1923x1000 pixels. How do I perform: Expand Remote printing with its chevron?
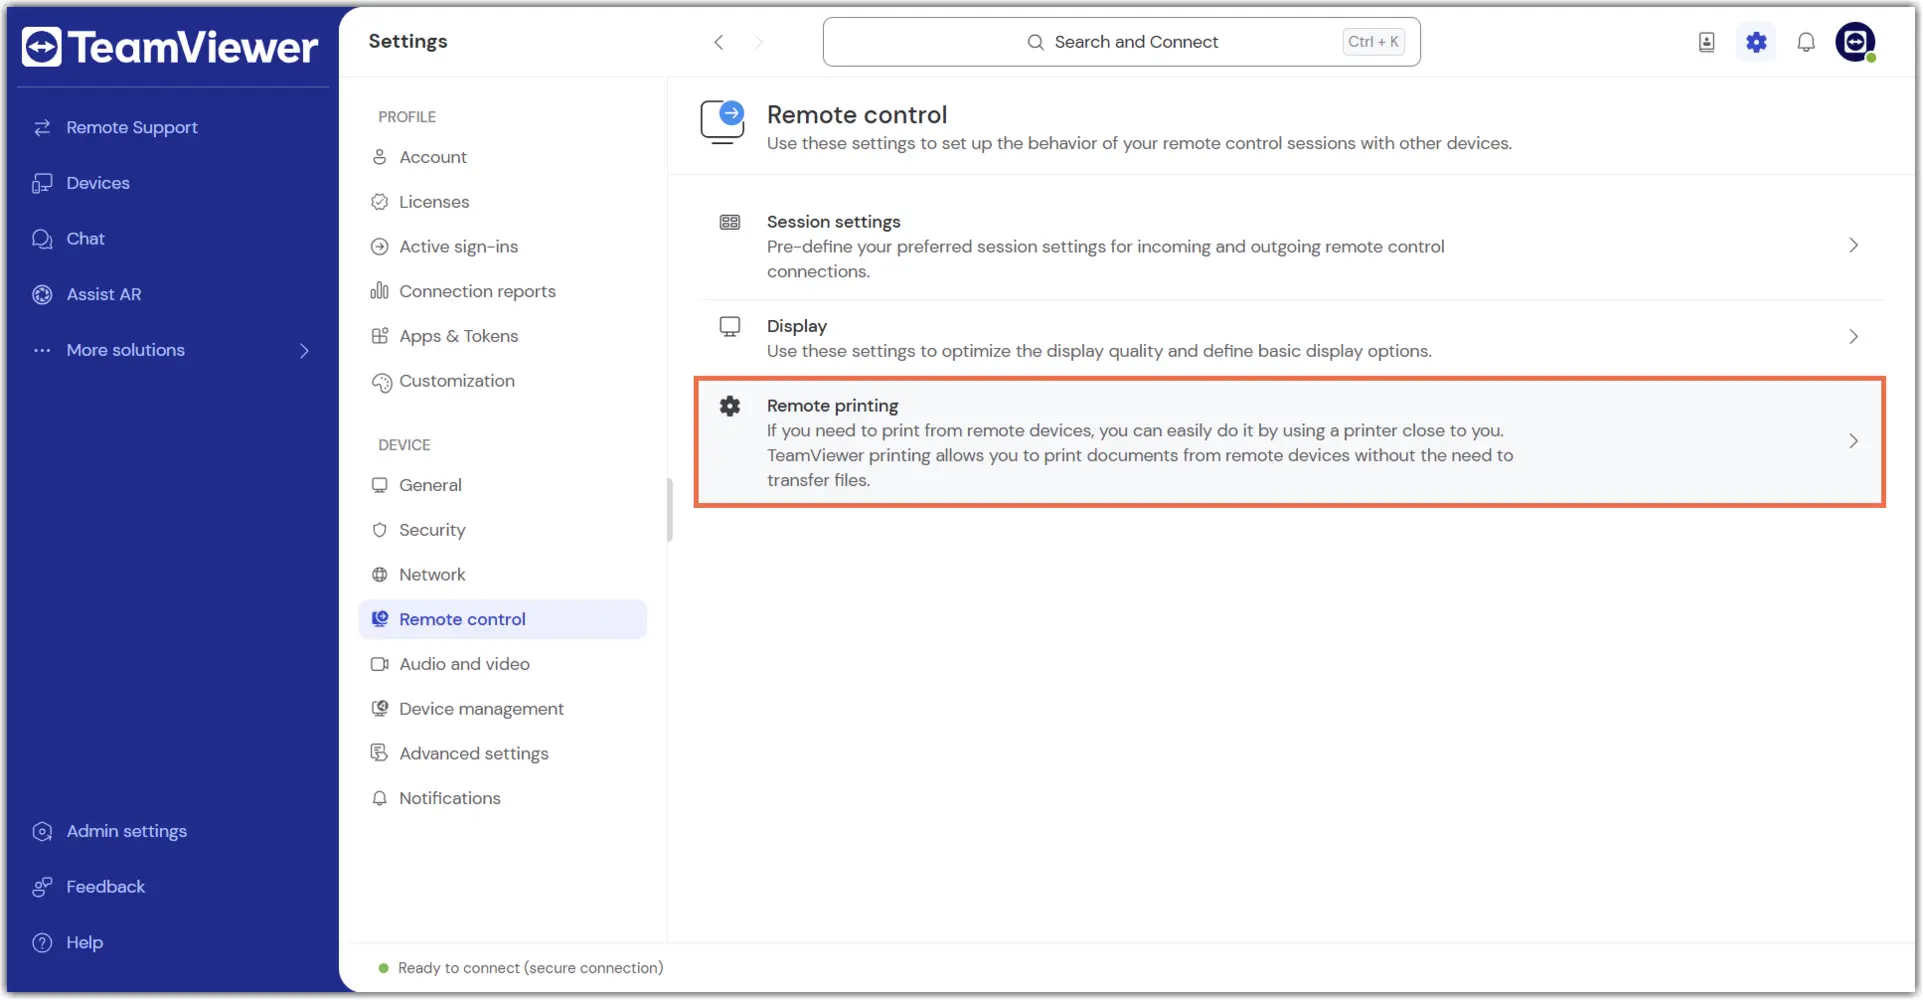pos(1853,441)
